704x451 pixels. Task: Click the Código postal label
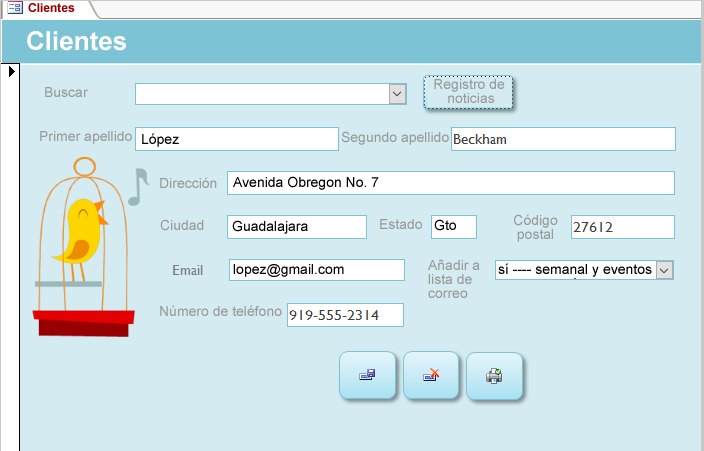click(535, 227)
